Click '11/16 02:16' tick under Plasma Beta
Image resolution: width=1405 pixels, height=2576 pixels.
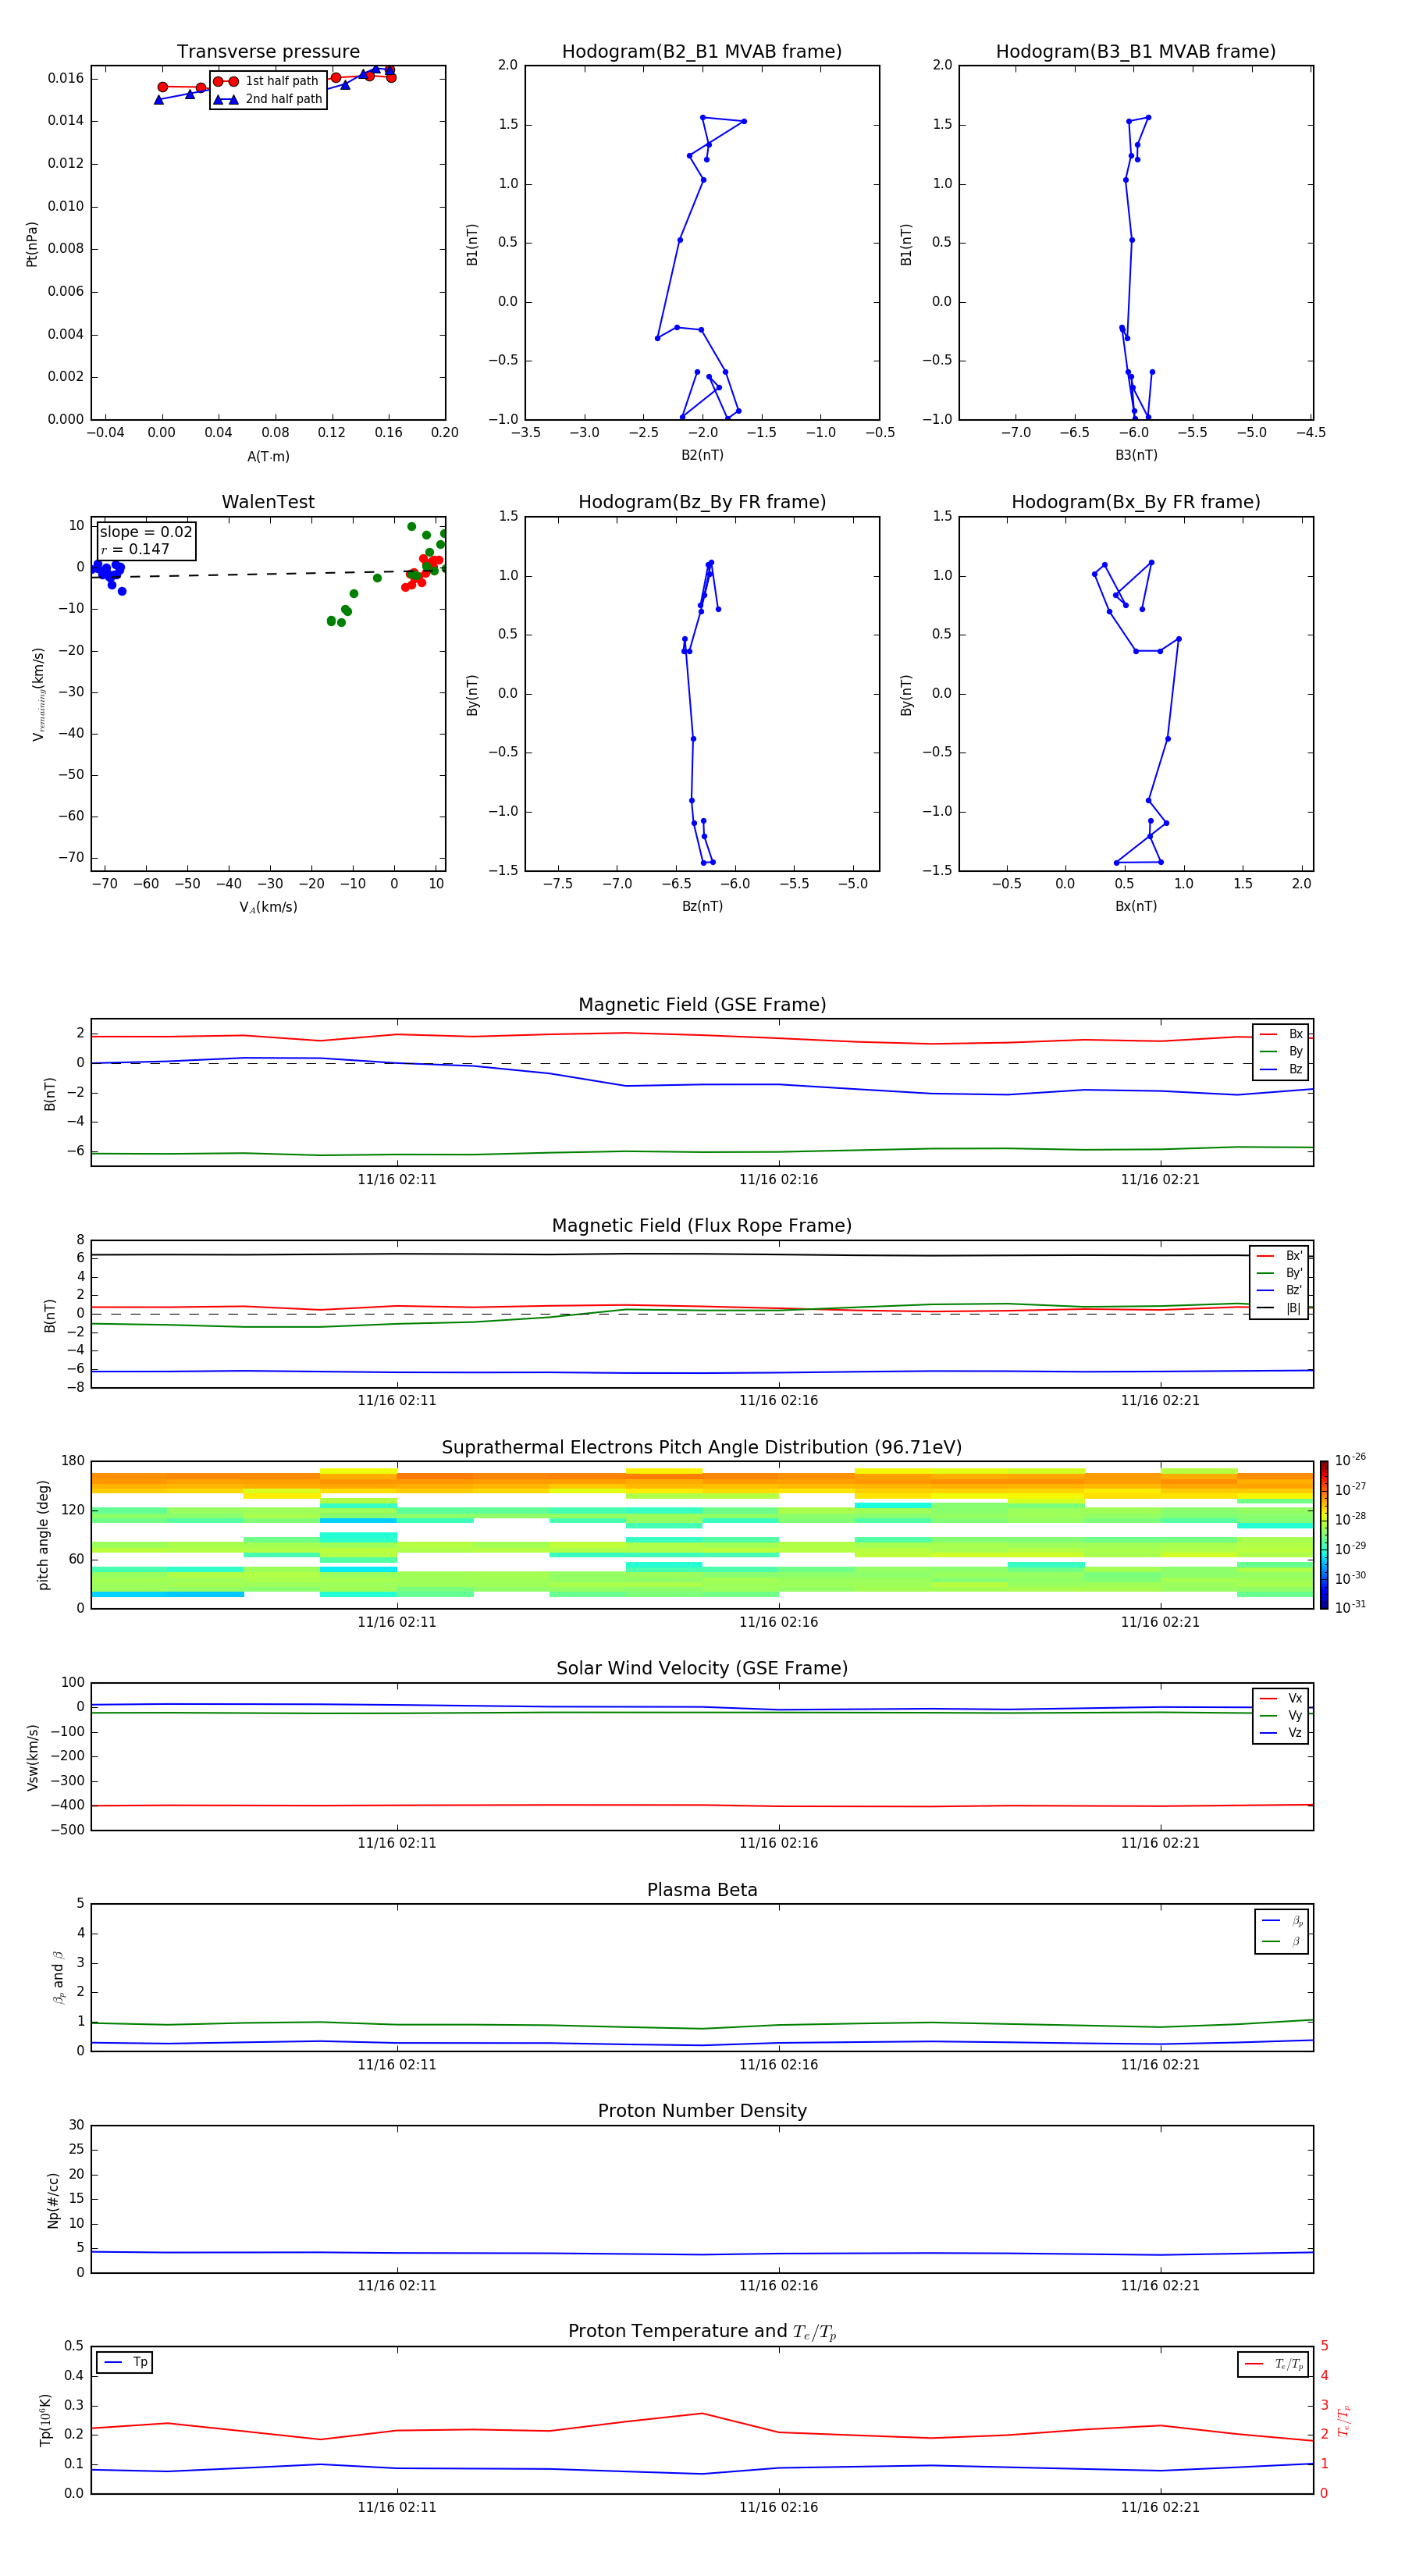[x=778, y=2065]
